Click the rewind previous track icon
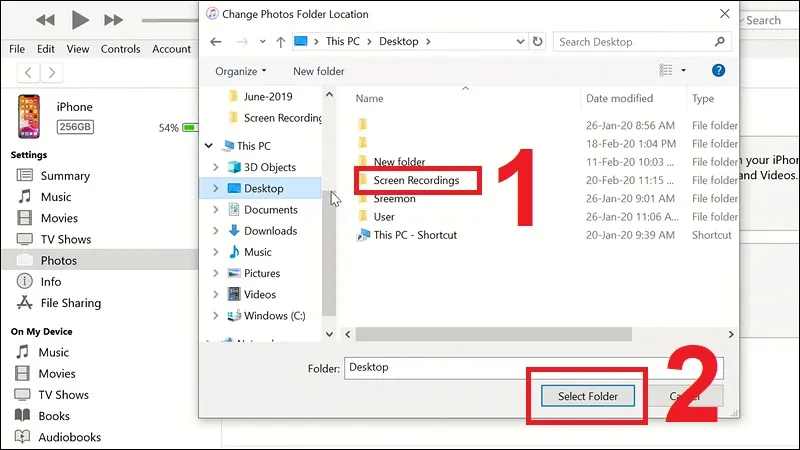 pos(45,20)
